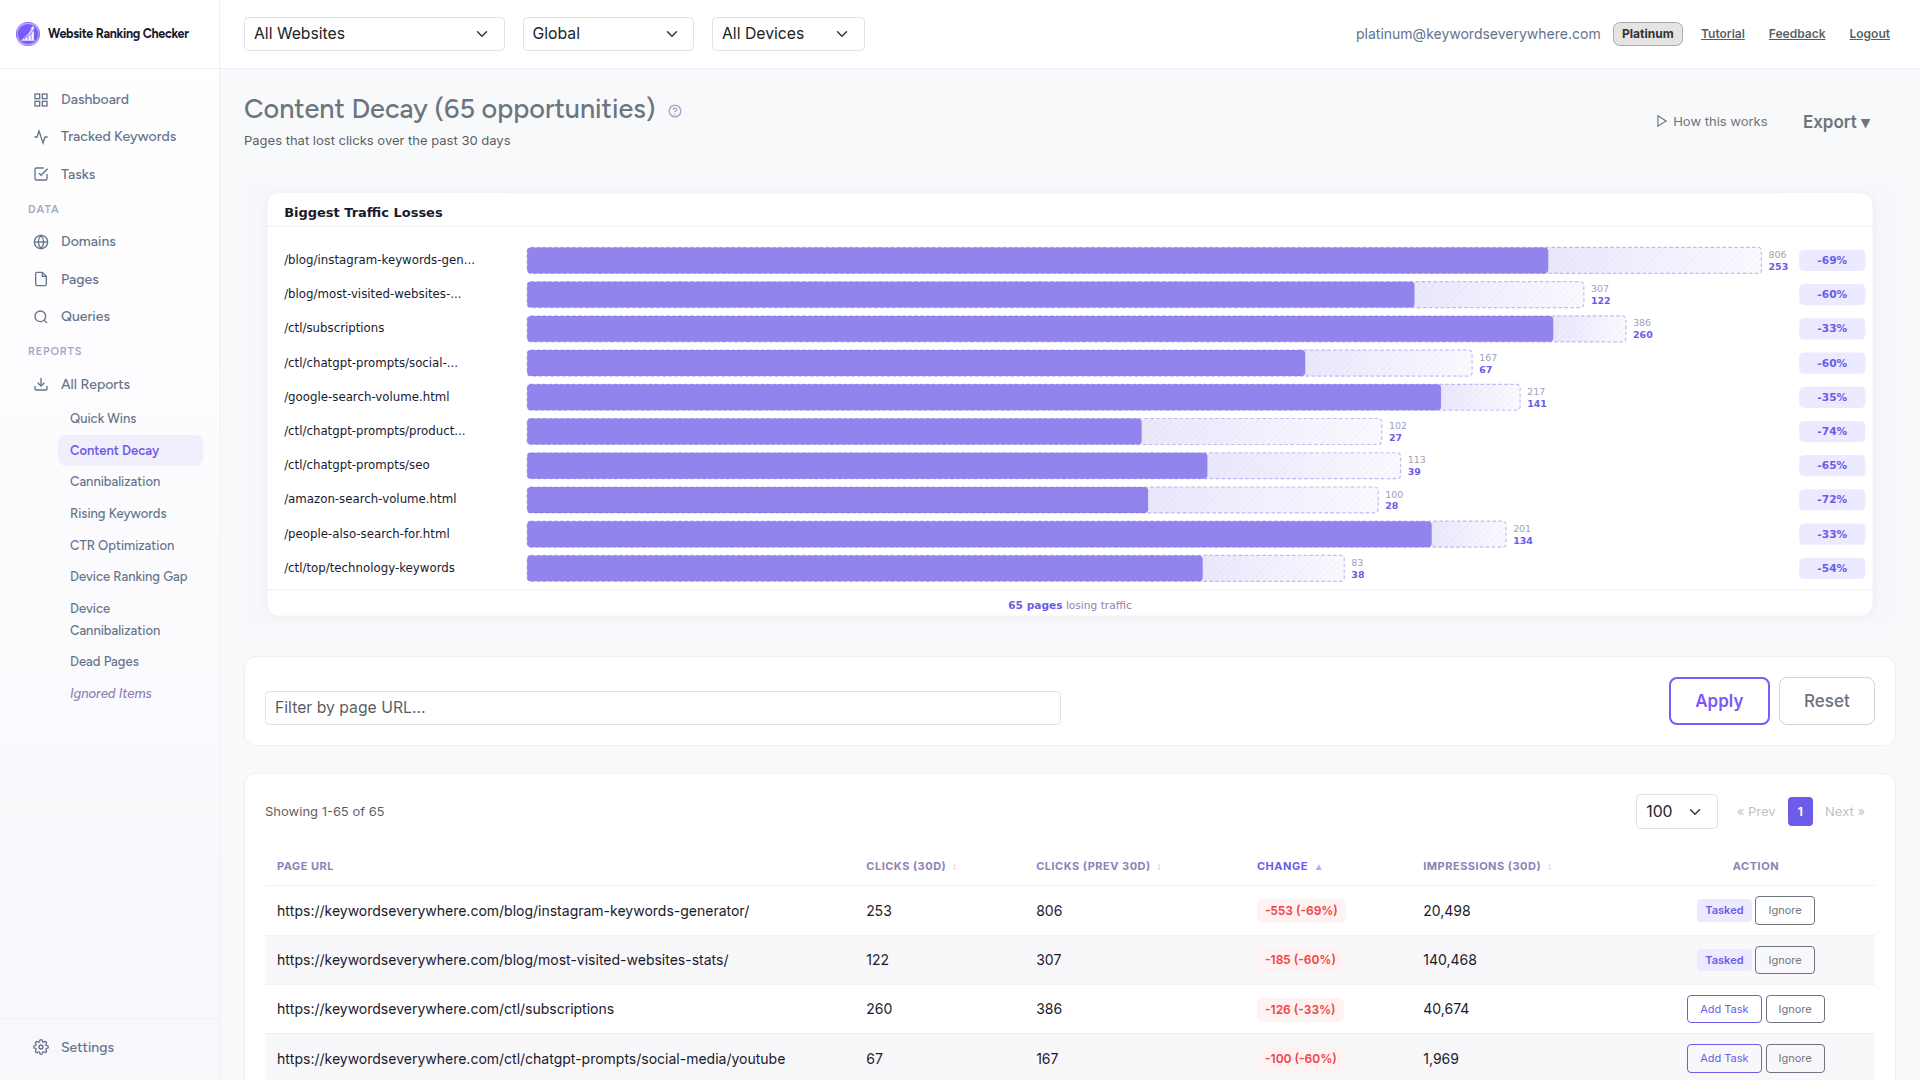Open the Settings gear icon
Screen dimensions: 1920x1080
tap(41, 1046)
